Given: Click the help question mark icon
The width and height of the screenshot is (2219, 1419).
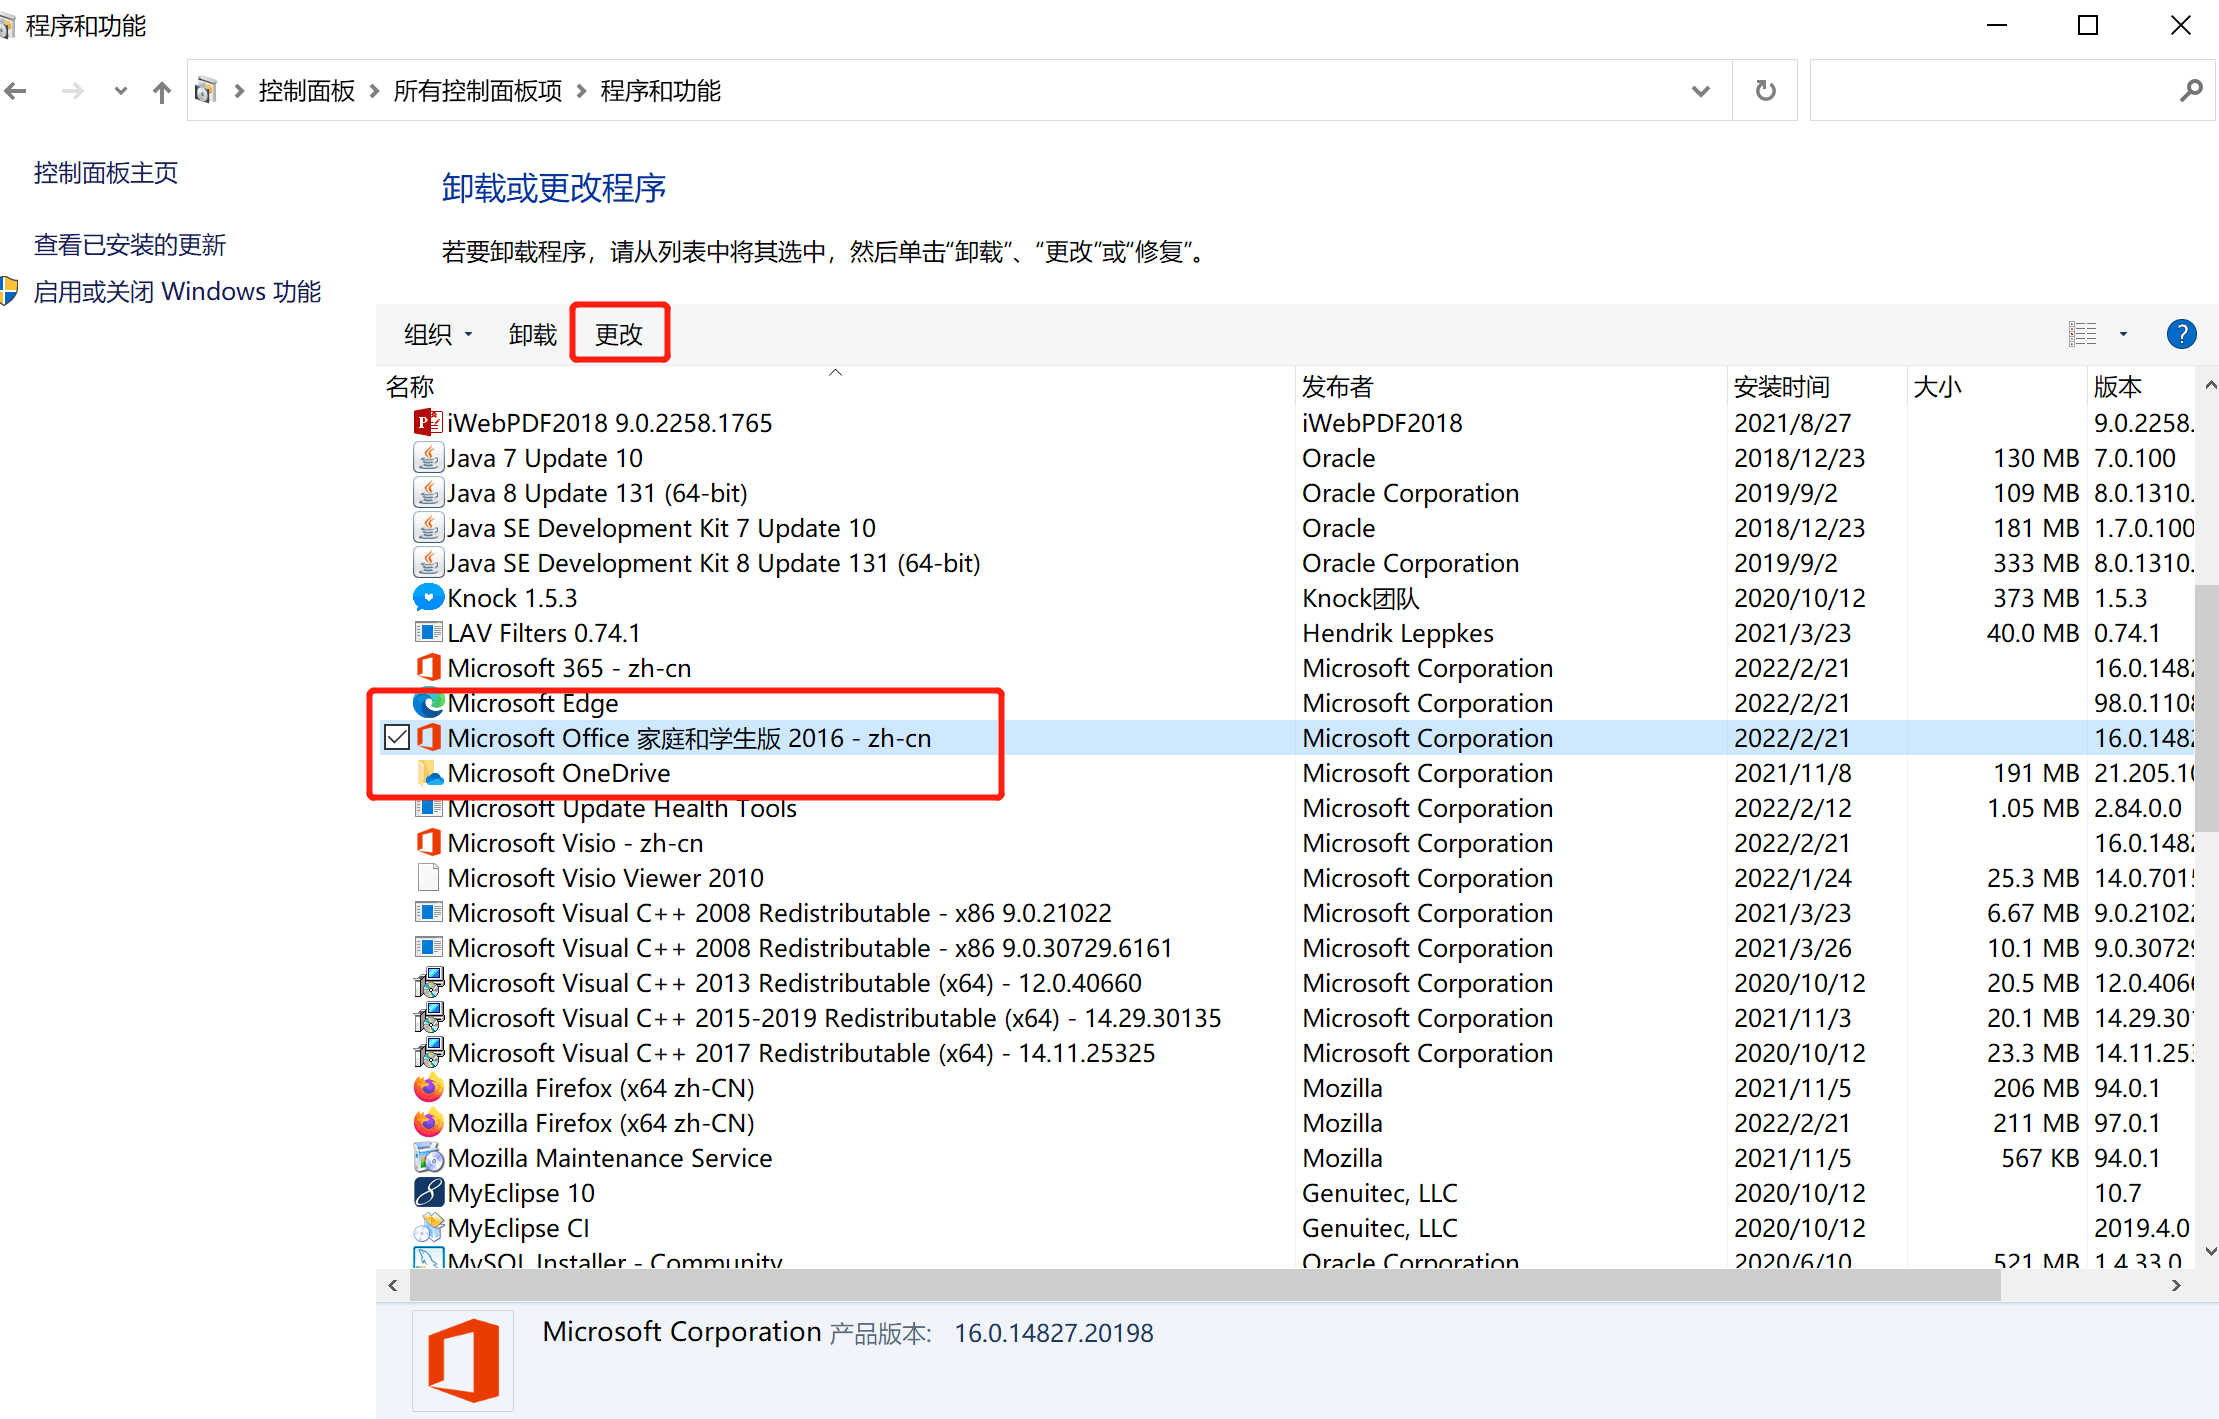Looking at the screenshot, I should [x=2181, y=334].
